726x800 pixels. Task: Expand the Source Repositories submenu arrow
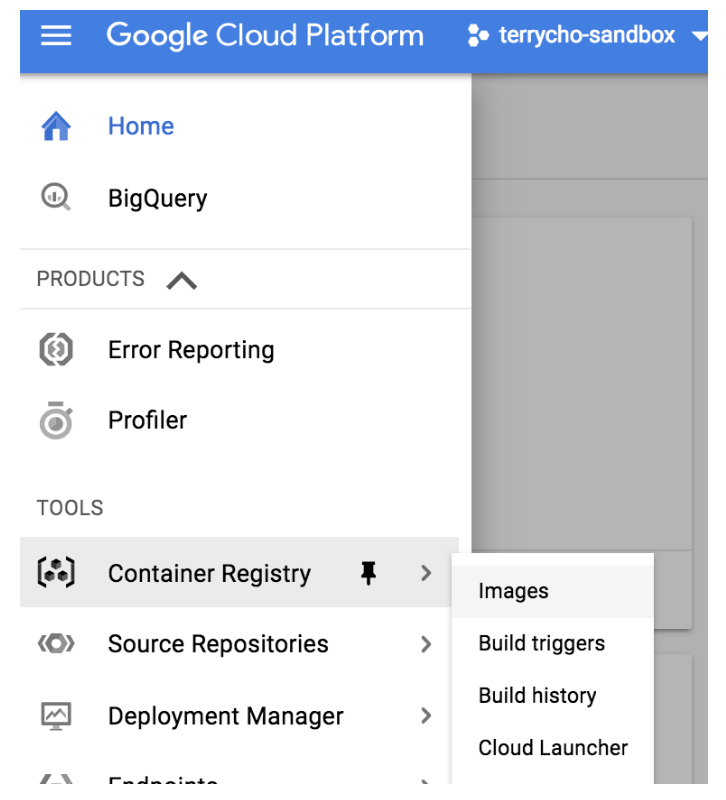pos(426,644)
